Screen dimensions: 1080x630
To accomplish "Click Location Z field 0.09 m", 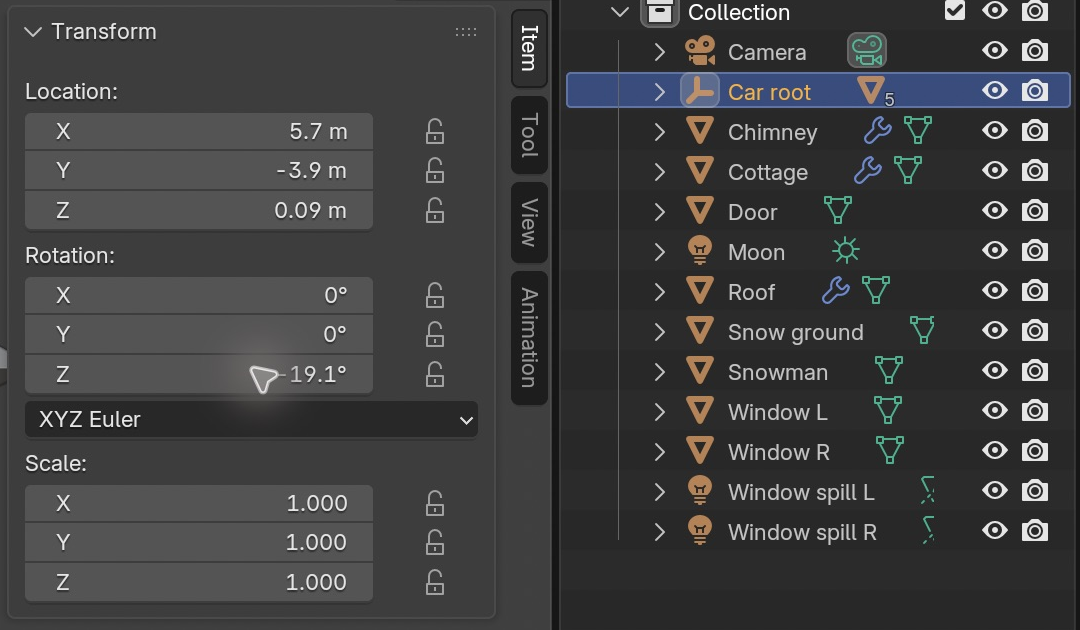I will pyautogui.click(x=199, y=210).
